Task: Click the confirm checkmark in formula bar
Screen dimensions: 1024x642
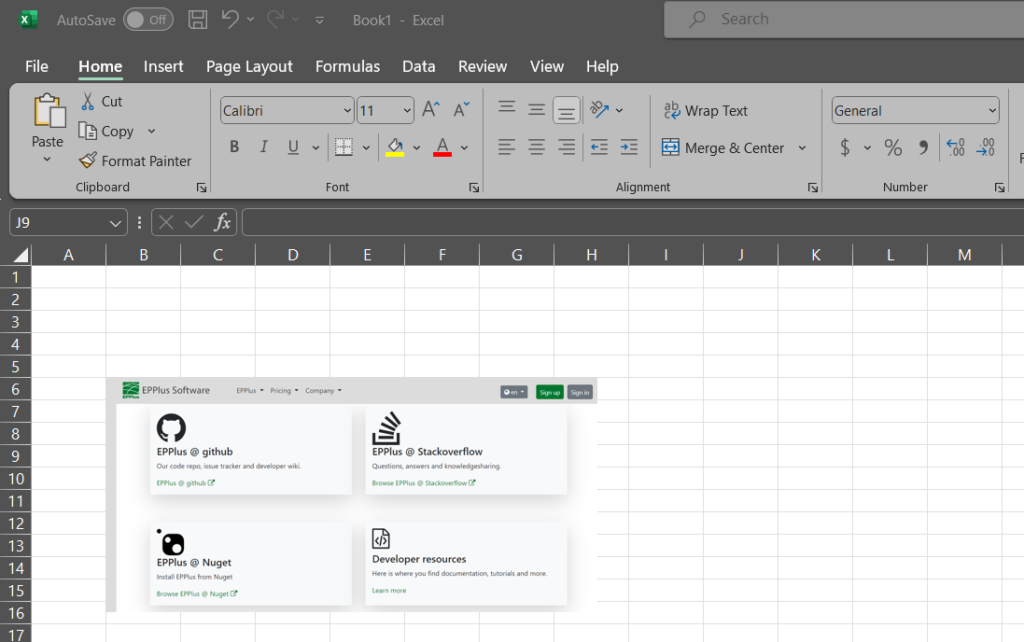Action: pyautogui.click(x=194, y=223)
